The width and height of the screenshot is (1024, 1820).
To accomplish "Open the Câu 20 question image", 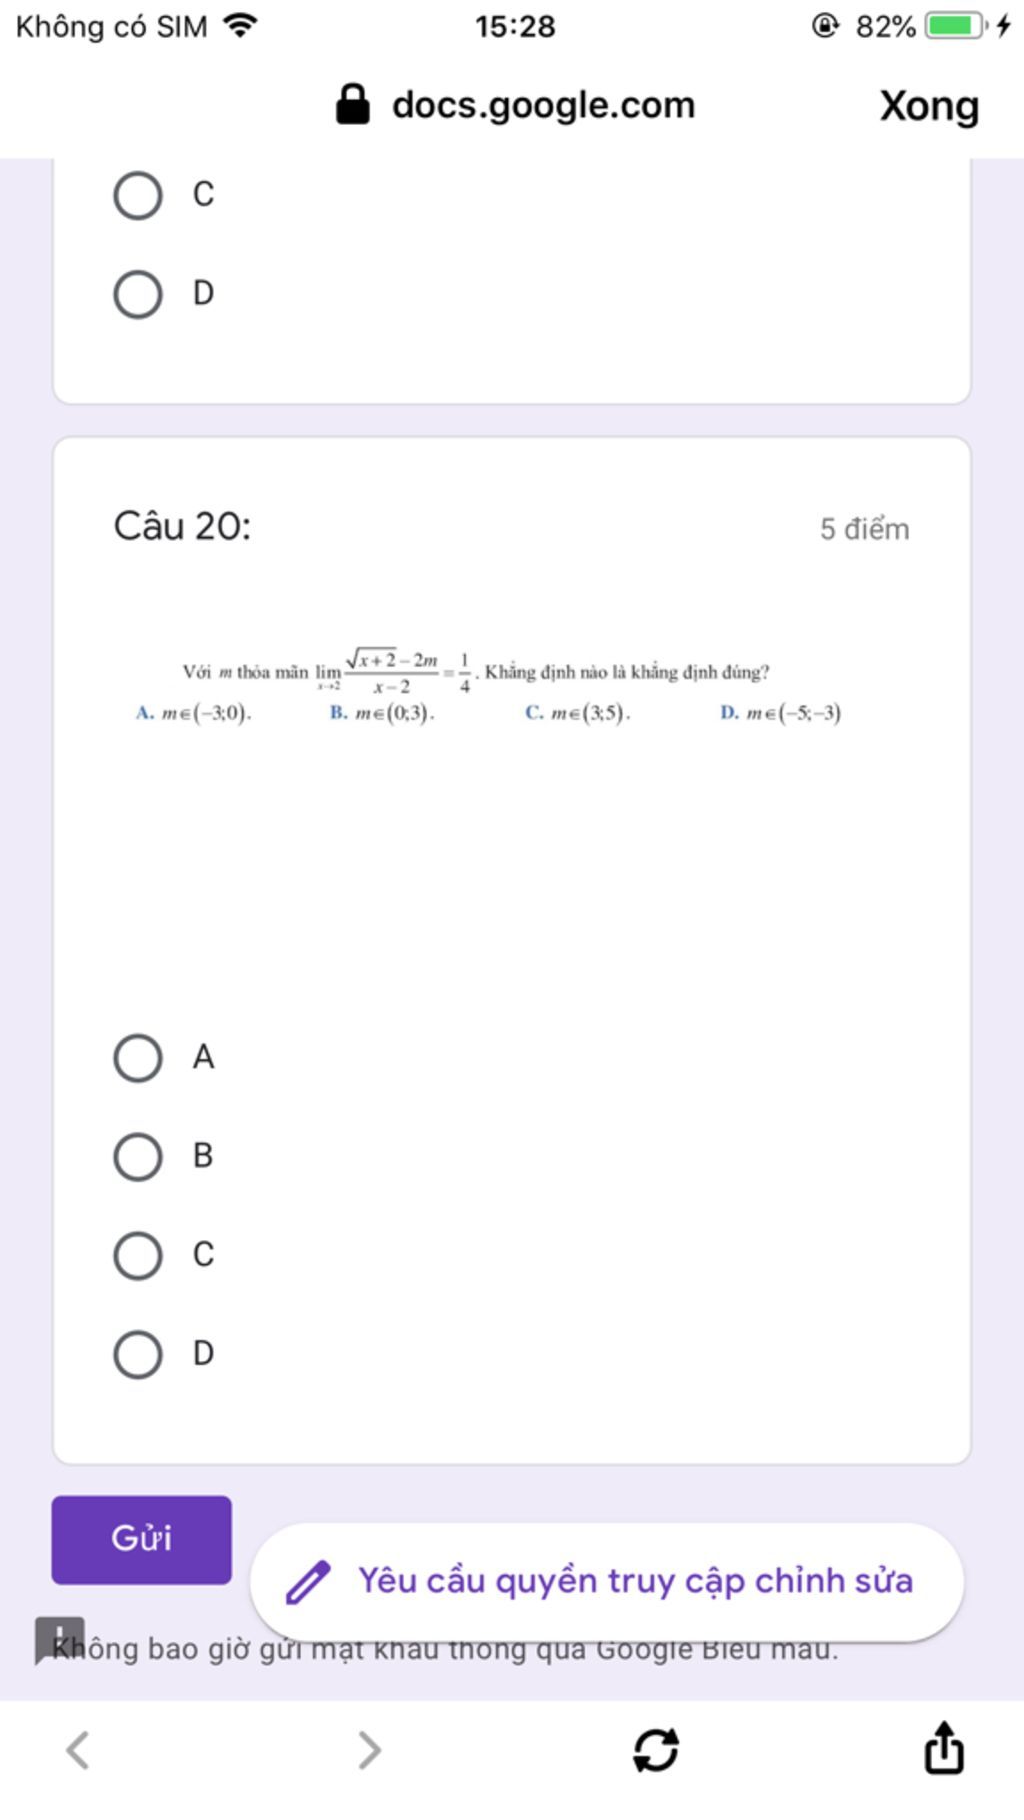I will [x=488, y=686].
